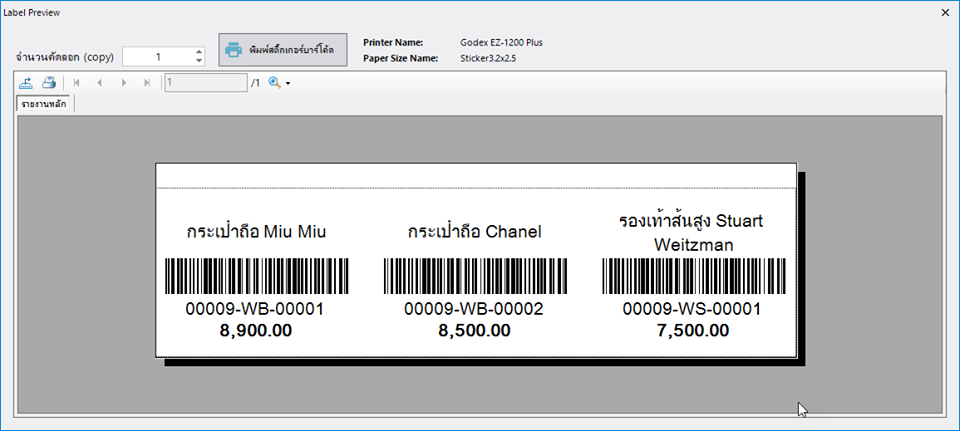Click the price 8,900.00
This screenshot has height=431, width=960.
tap(256, 331)
